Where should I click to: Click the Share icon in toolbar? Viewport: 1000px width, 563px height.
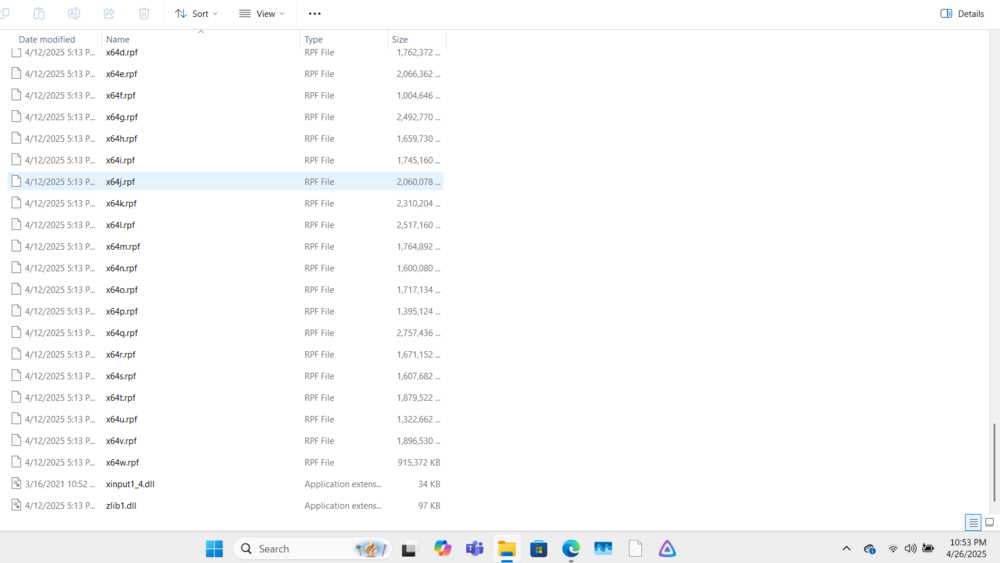tap(109, 13)
